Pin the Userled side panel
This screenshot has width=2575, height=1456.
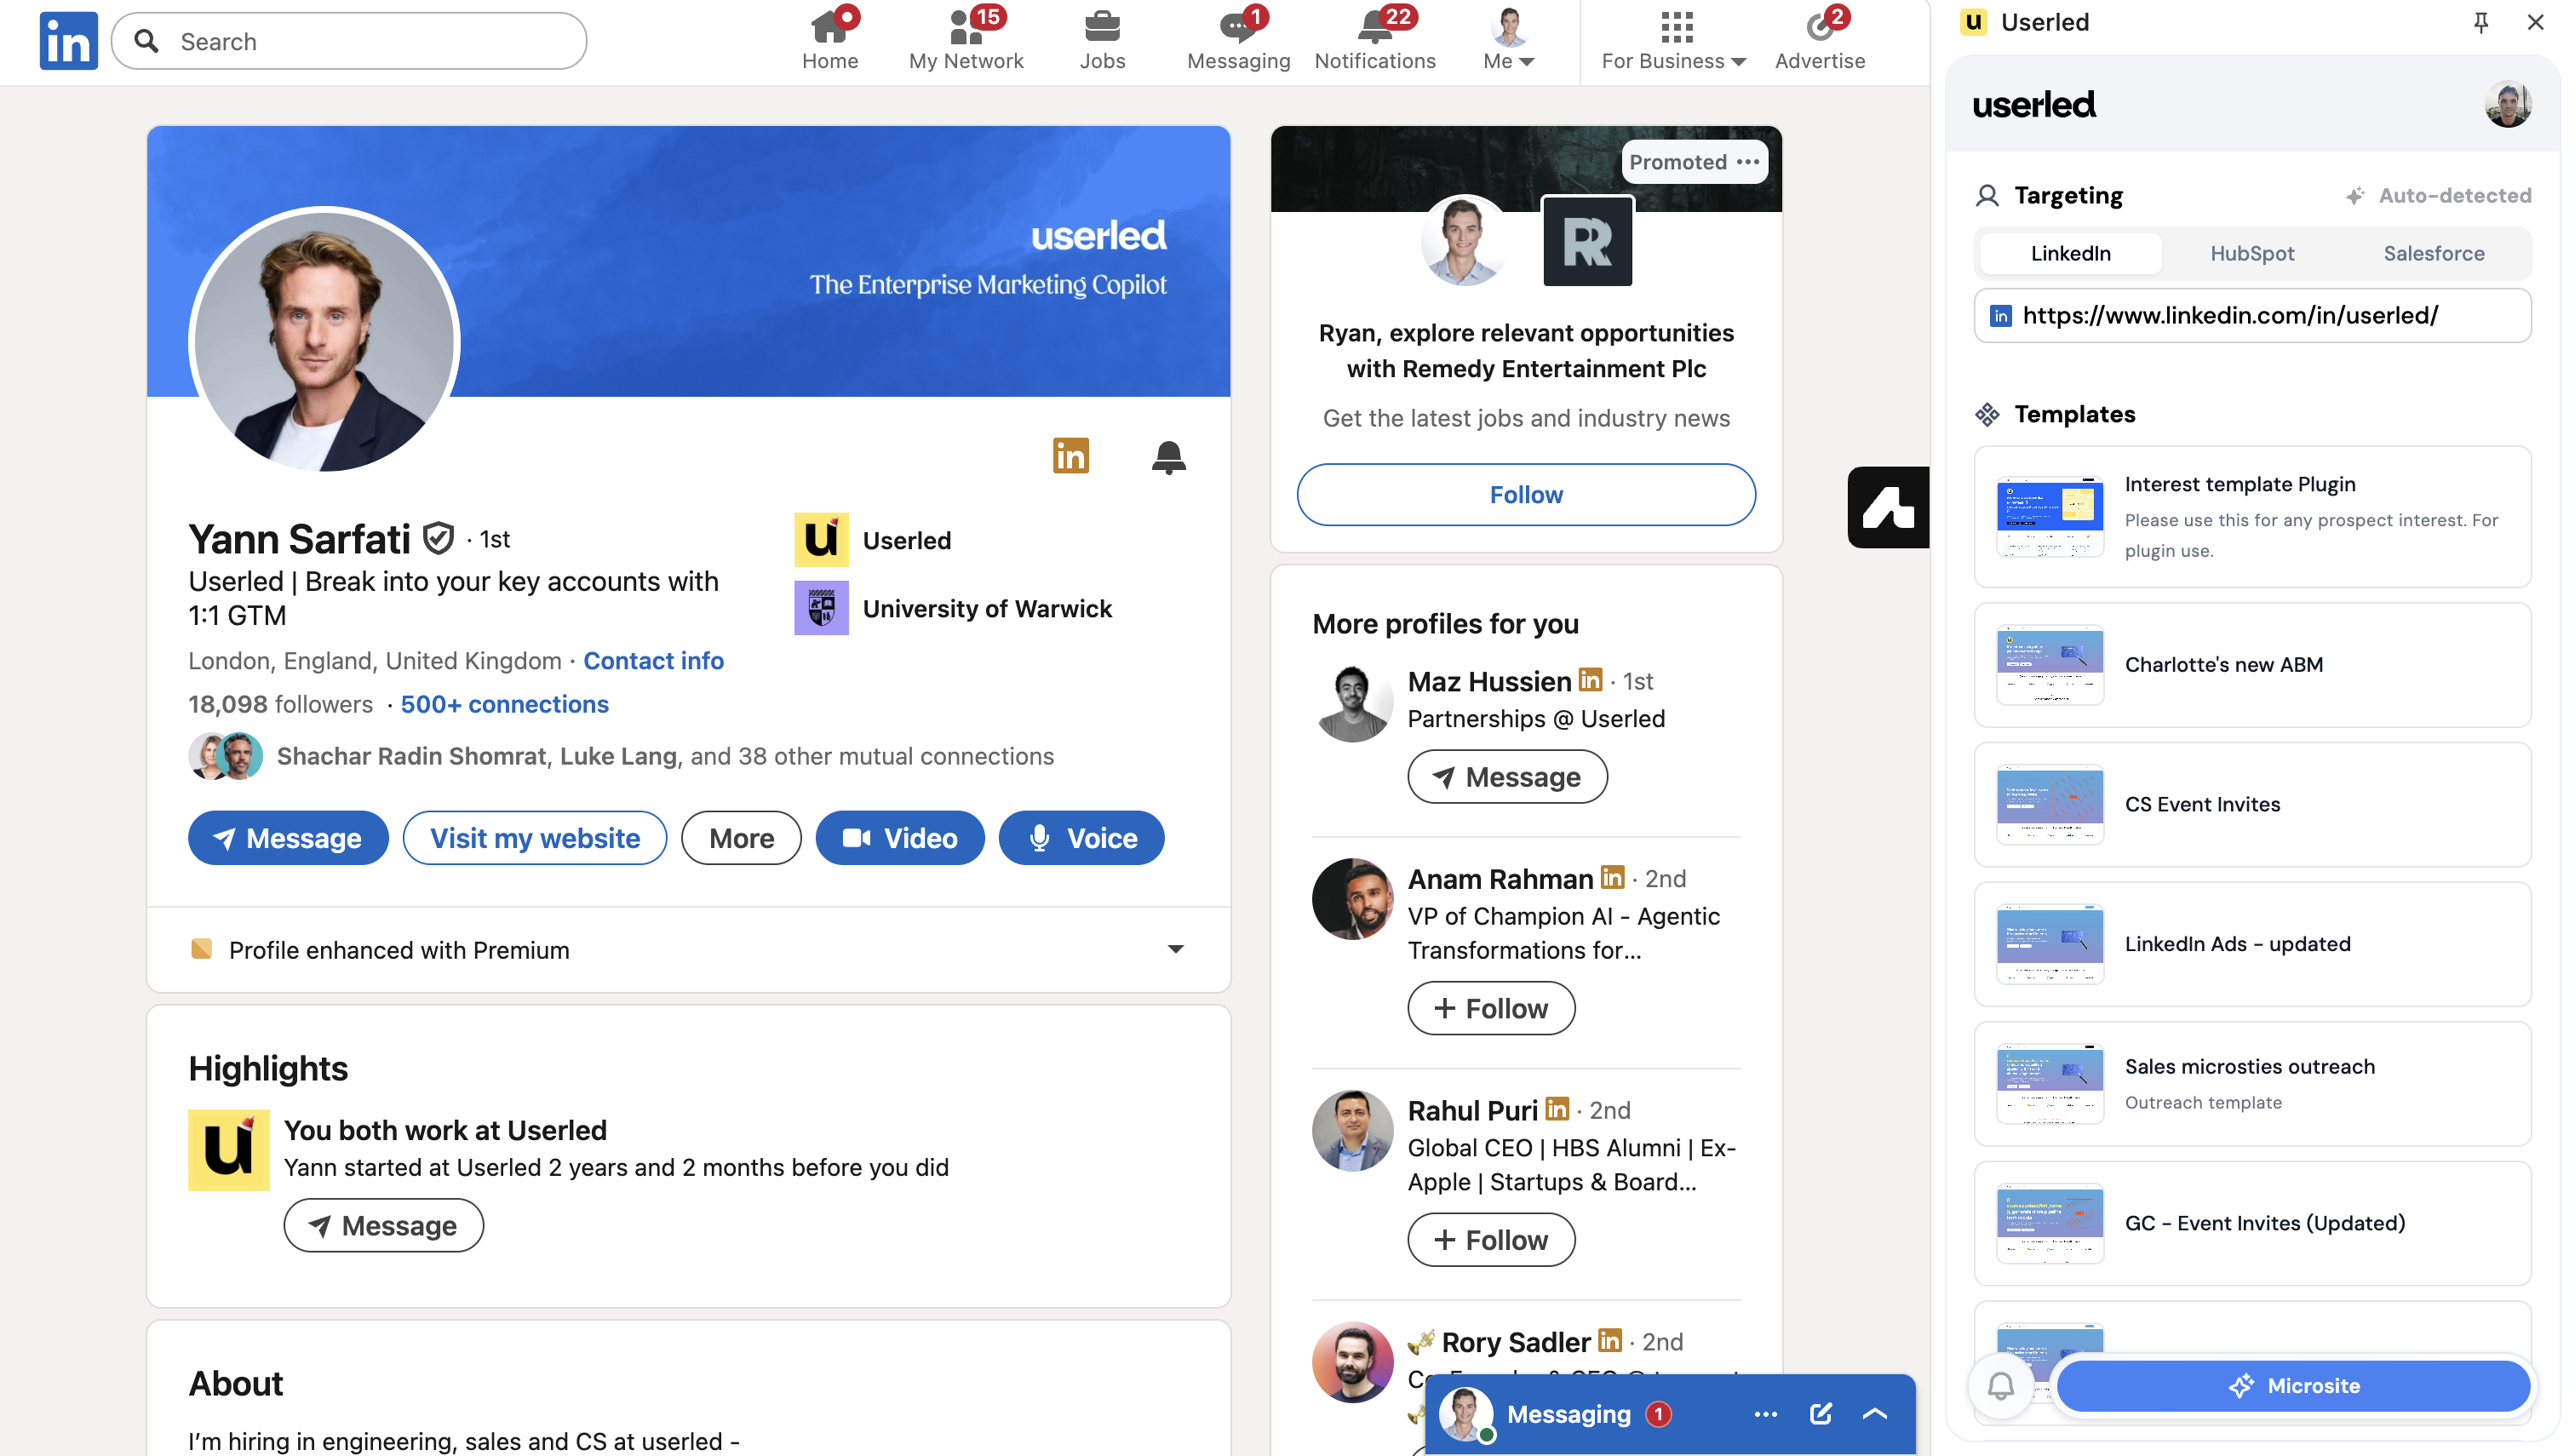click(x=2480, y=22)
